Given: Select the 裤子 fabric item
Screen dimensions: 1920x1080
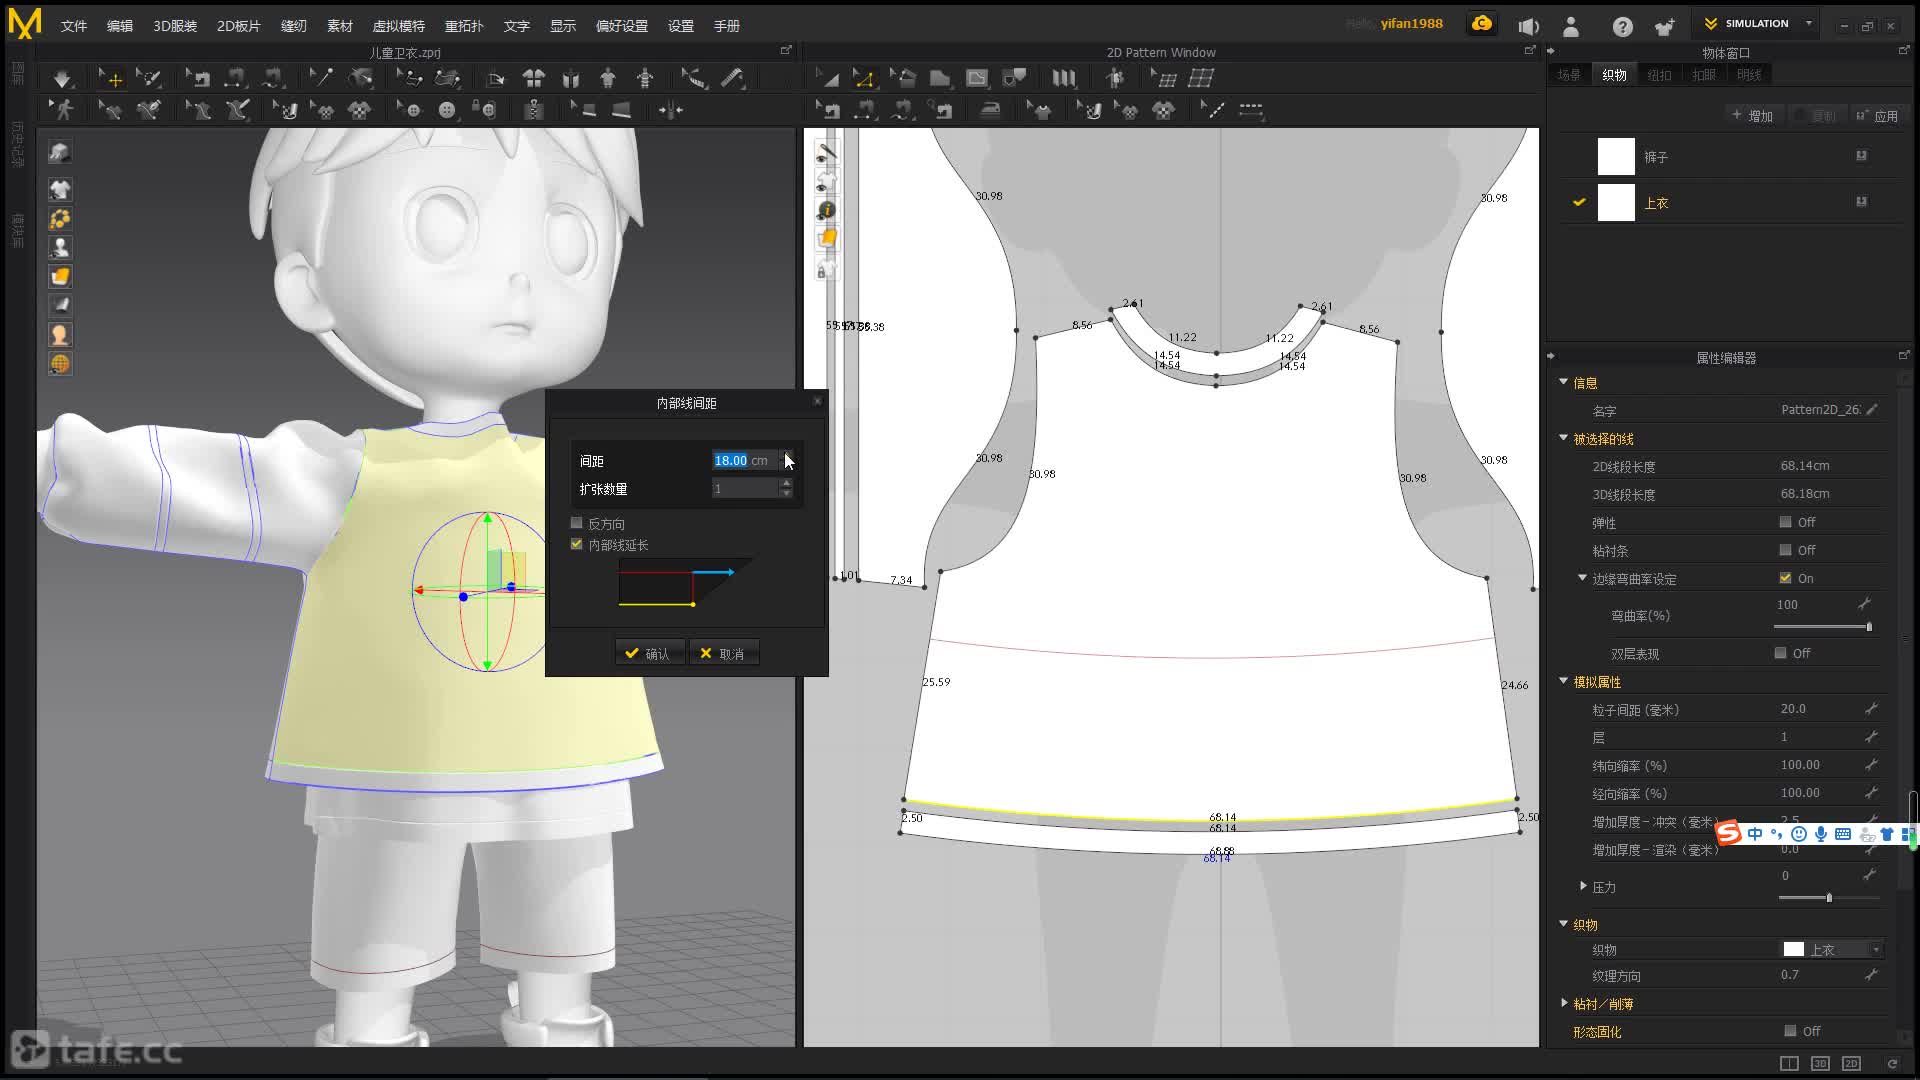Looking at the screenshot, I should click(1732, 157).
